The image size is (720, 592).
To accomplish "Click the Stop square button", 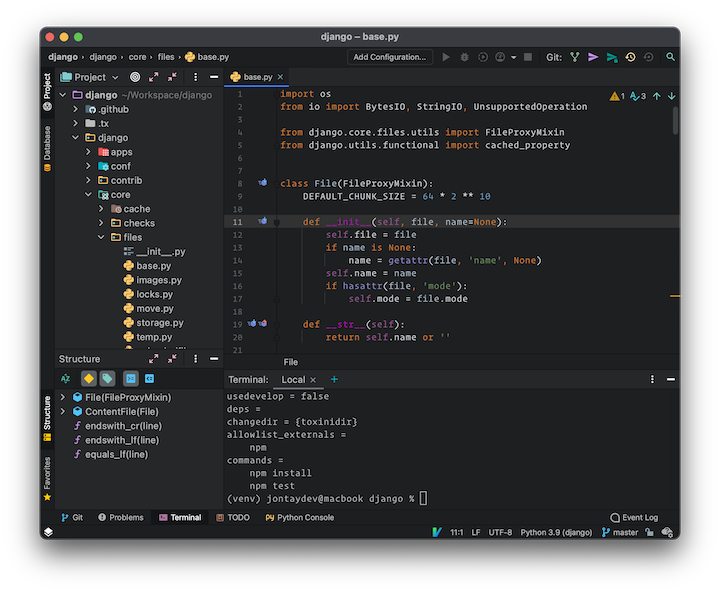I will (x=528, y=57).
